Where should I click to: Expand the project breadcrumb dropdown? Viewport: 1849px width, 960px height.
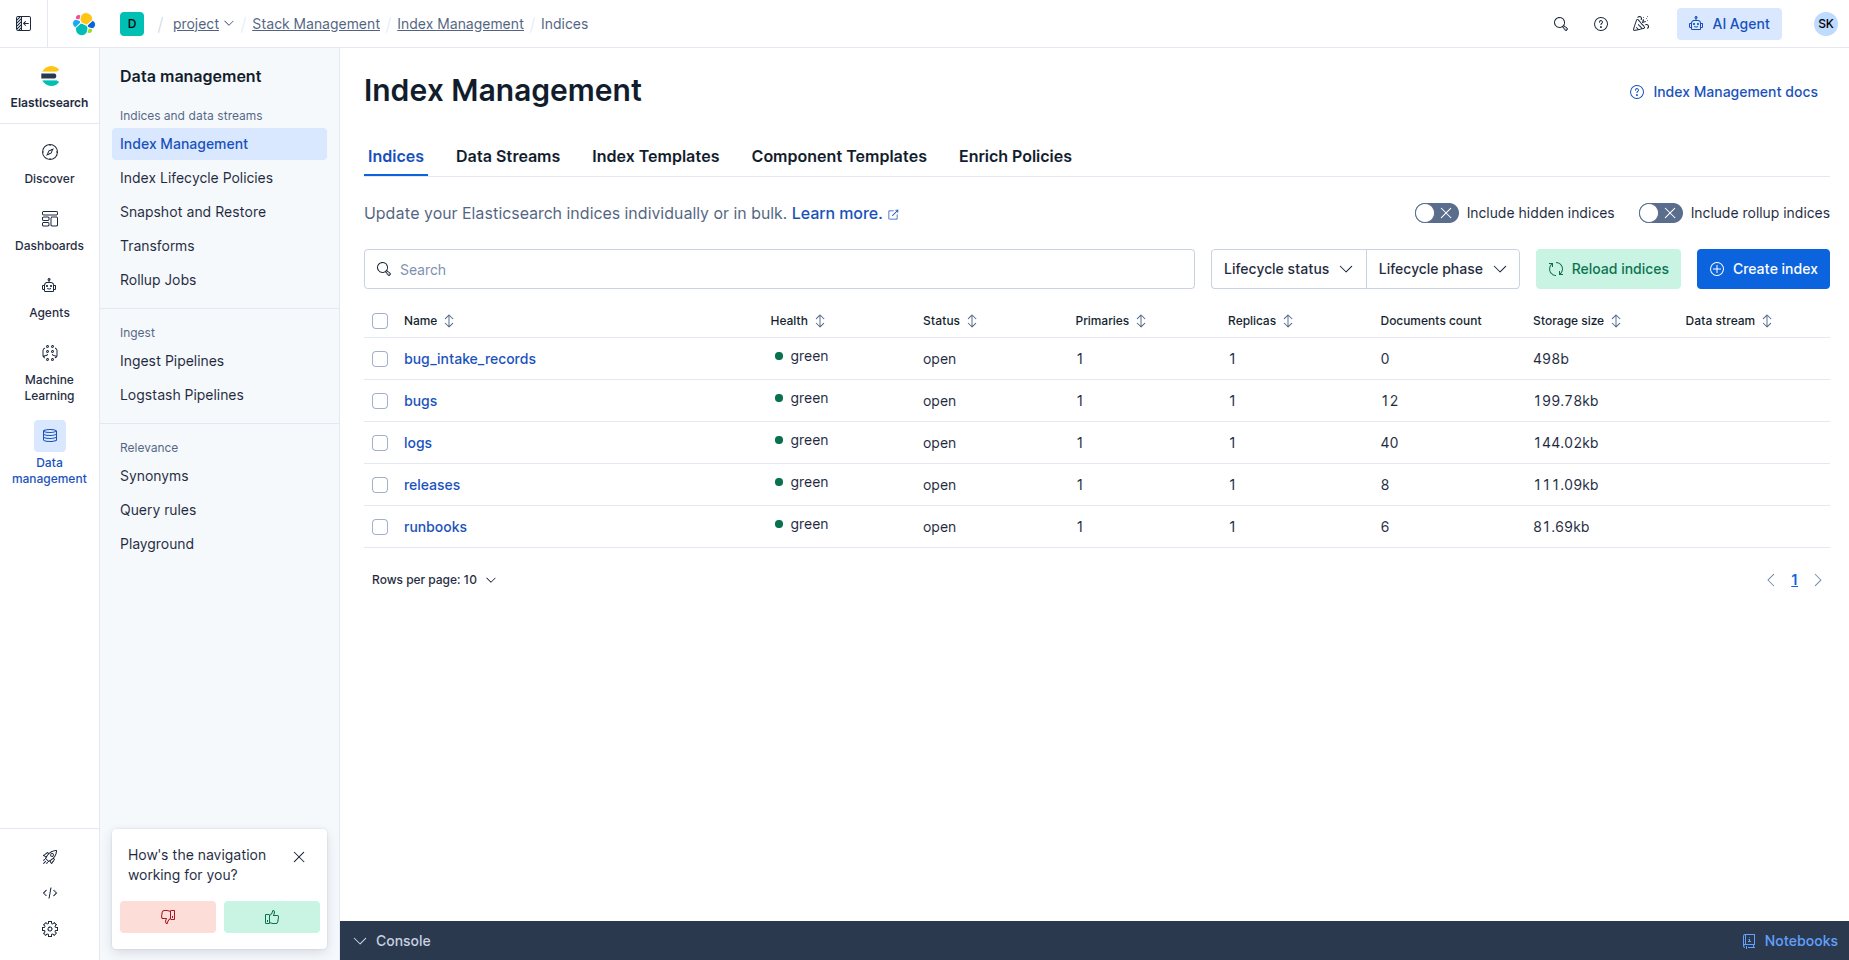[203, 24]
